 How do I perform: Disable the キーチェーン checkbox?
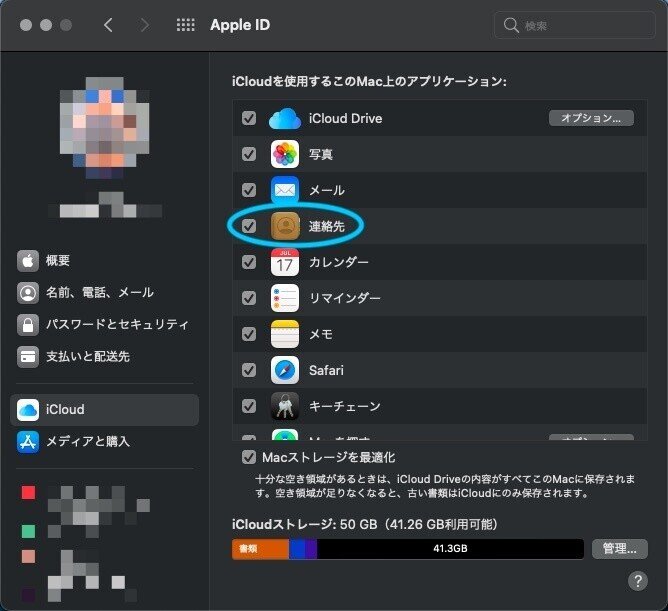click(x=249, y=406)
